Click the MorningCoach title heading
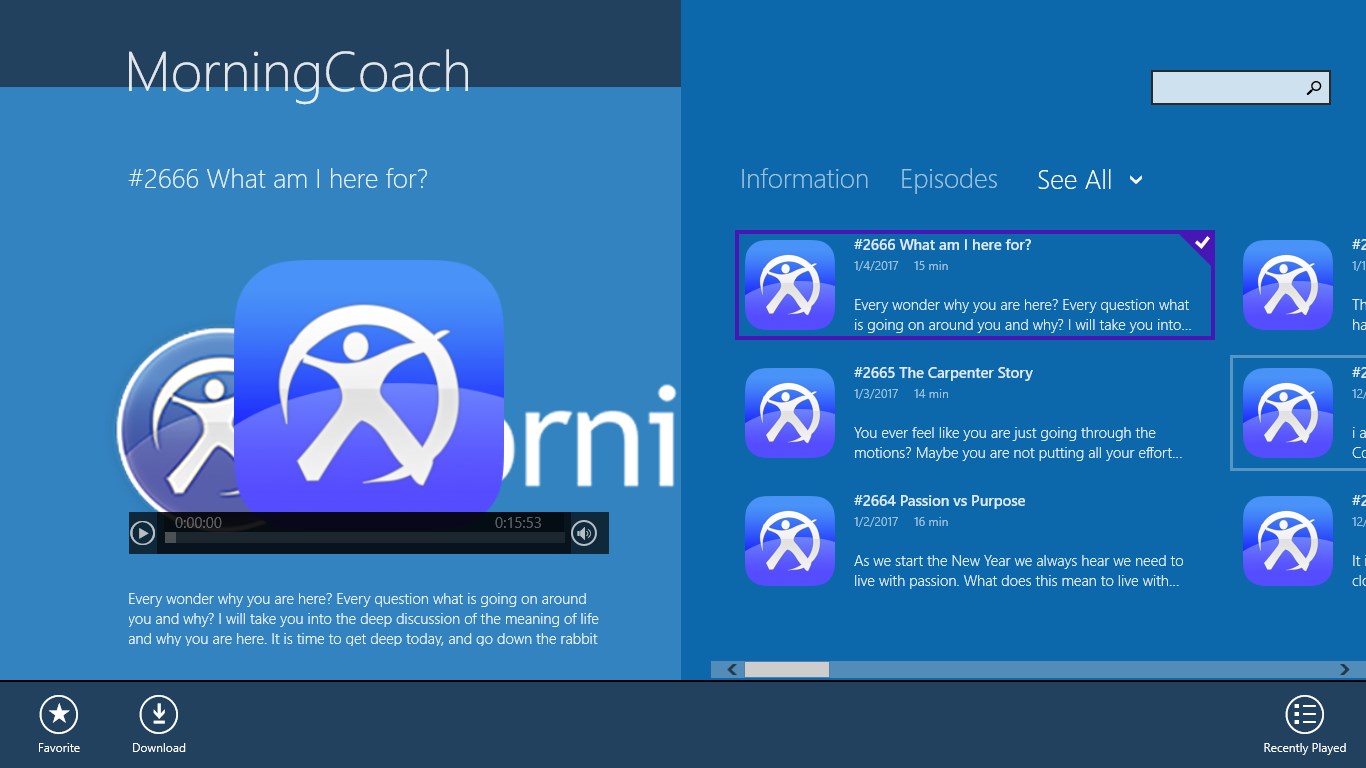The width and height of the screenshot is (1366, 768). click(x=298, y=73)
